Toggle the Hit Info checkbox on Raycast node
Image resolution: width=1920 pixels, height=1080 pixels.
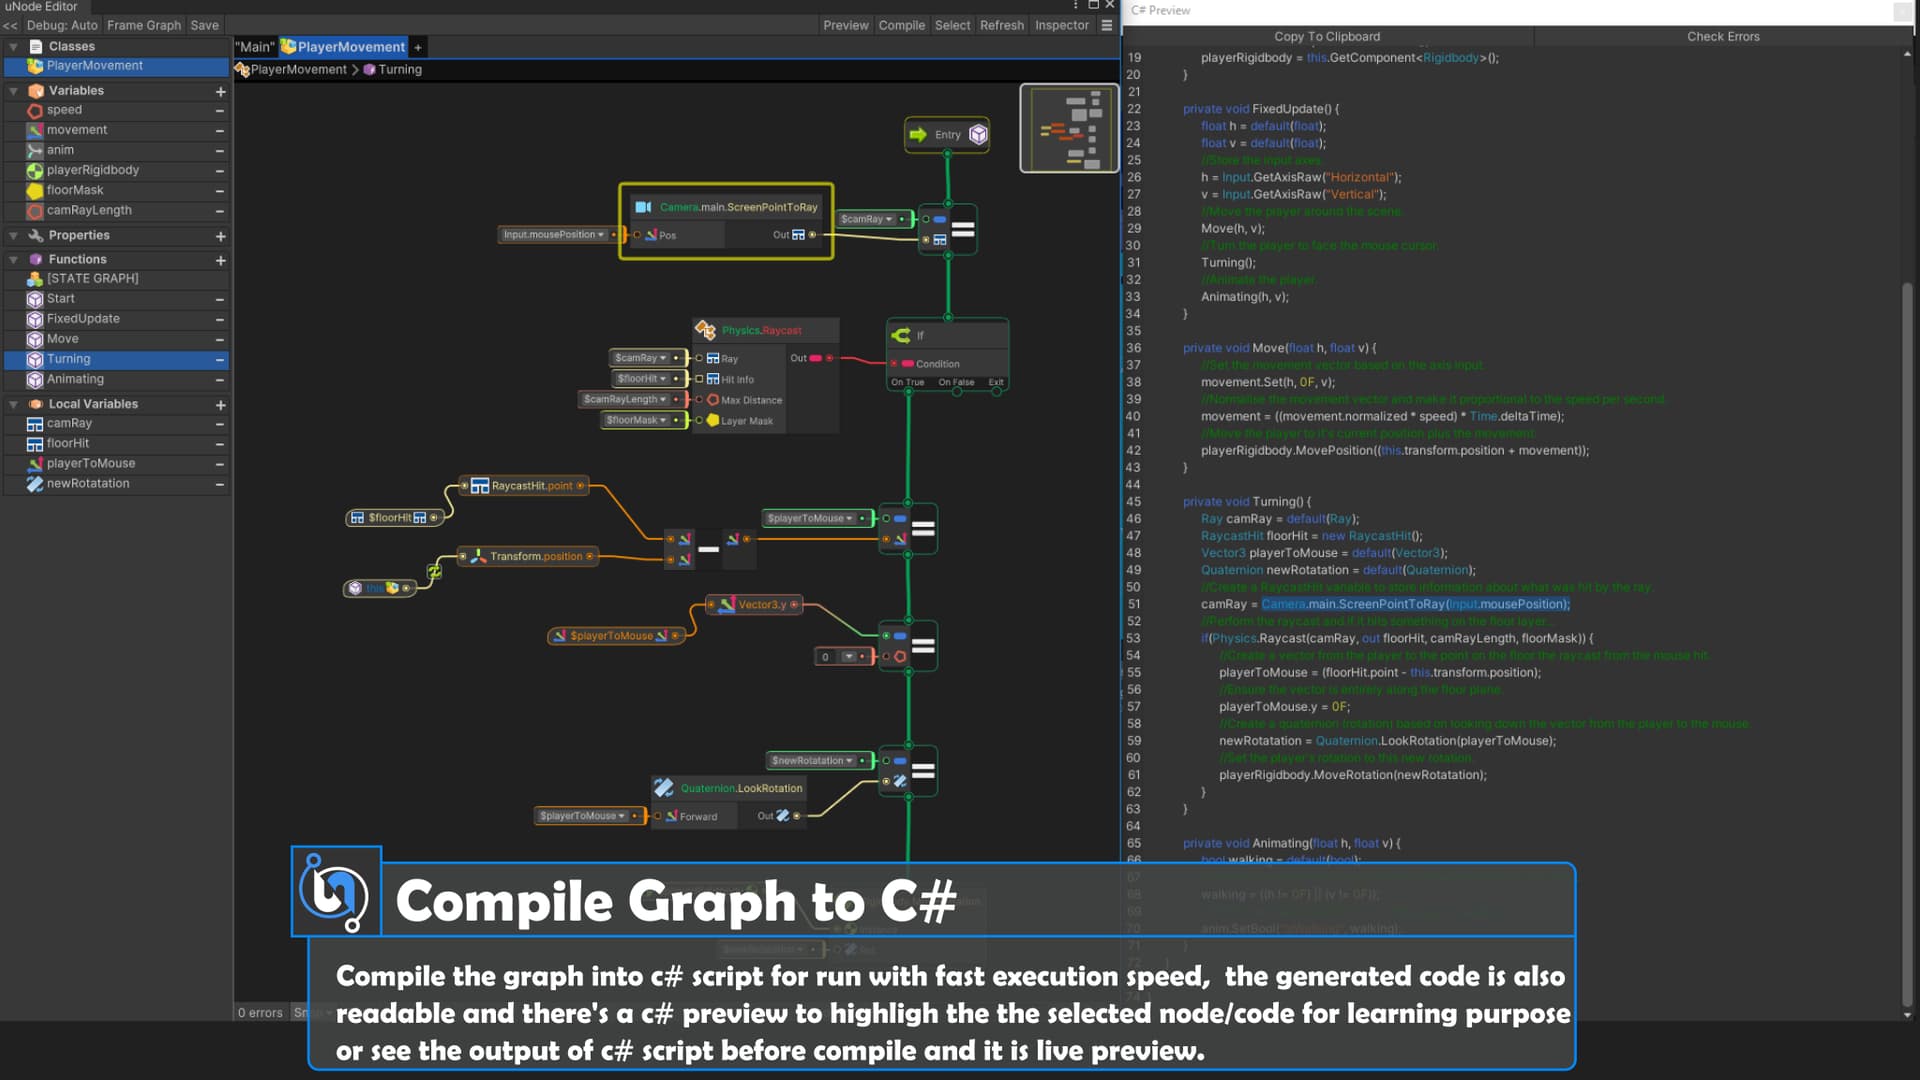pyautogui.click(x=698, y=378)
